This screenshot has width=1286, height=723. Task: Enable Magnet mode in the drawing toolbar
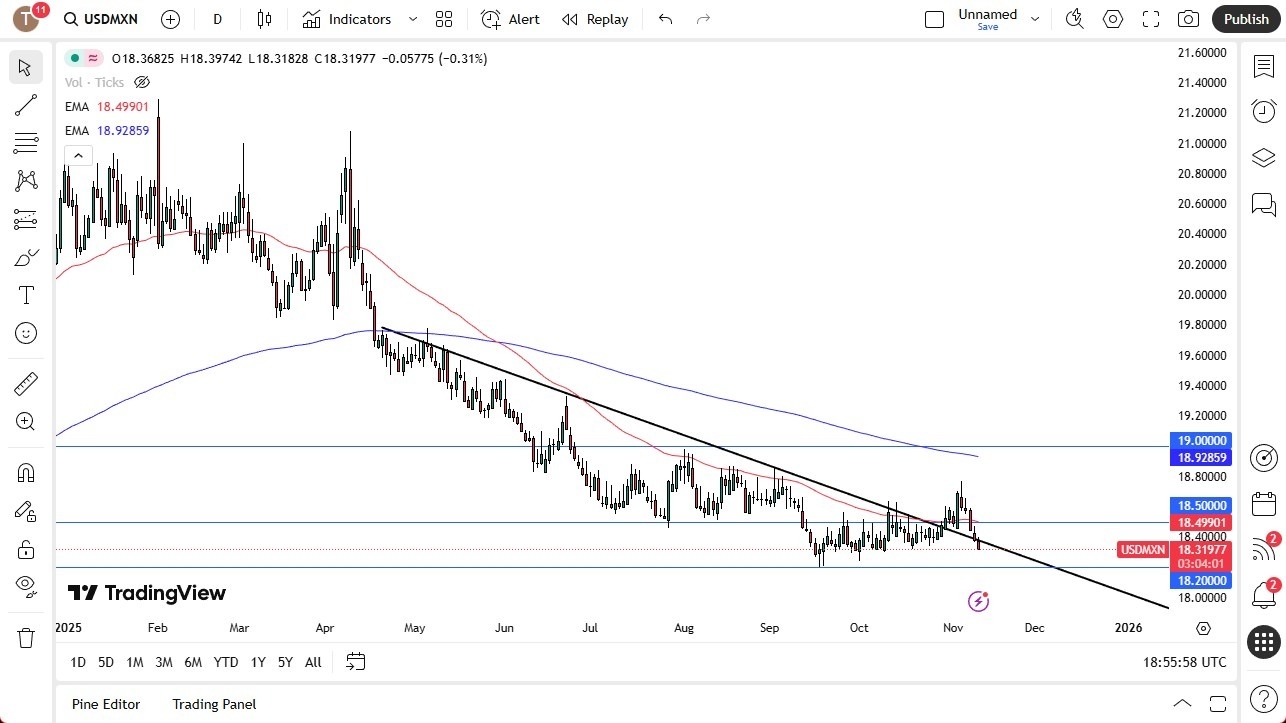tap(26, 471)
